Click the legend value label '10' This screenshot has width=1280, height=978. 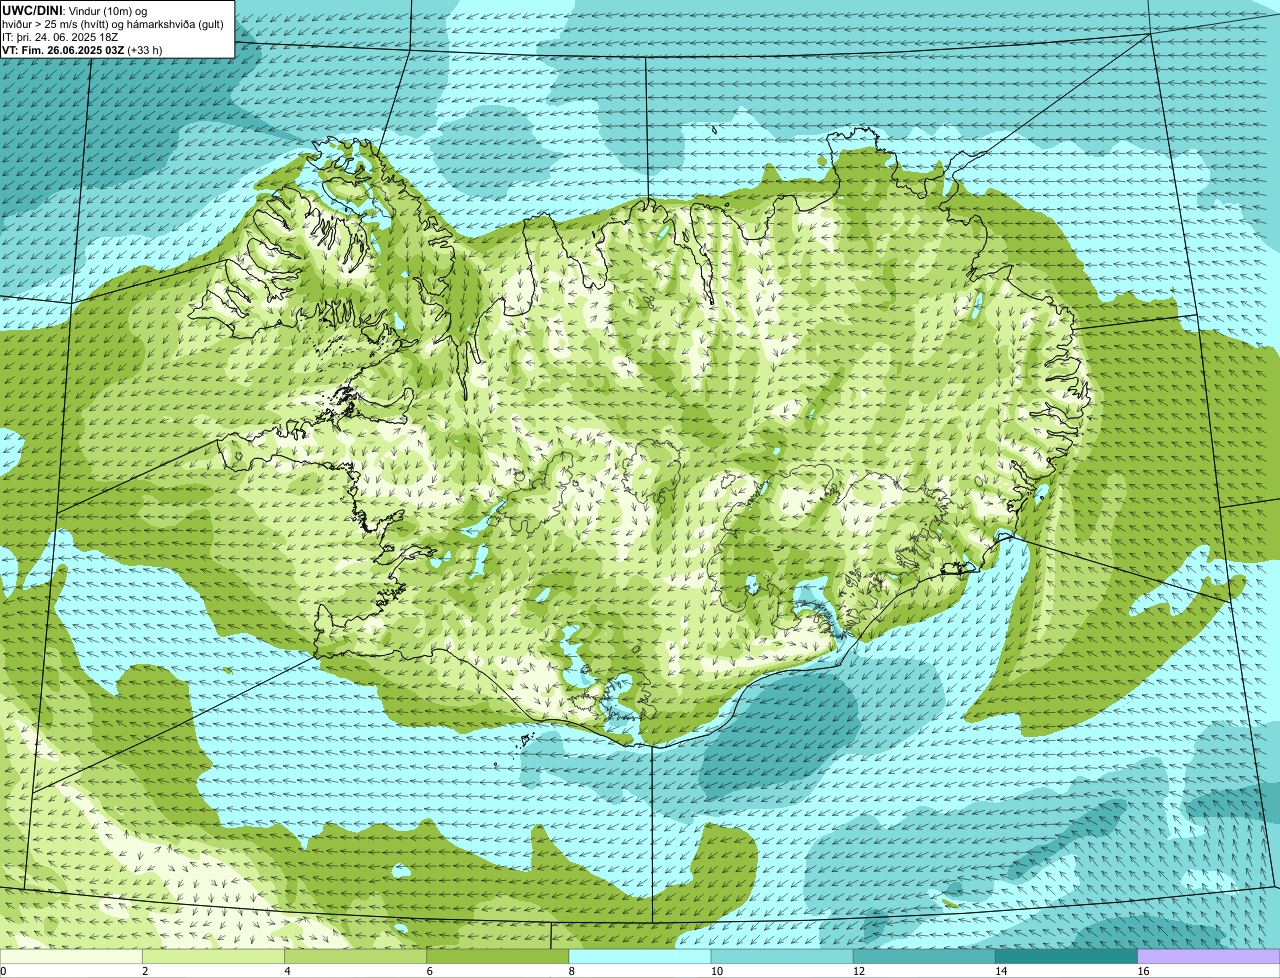tap(717, 971)
